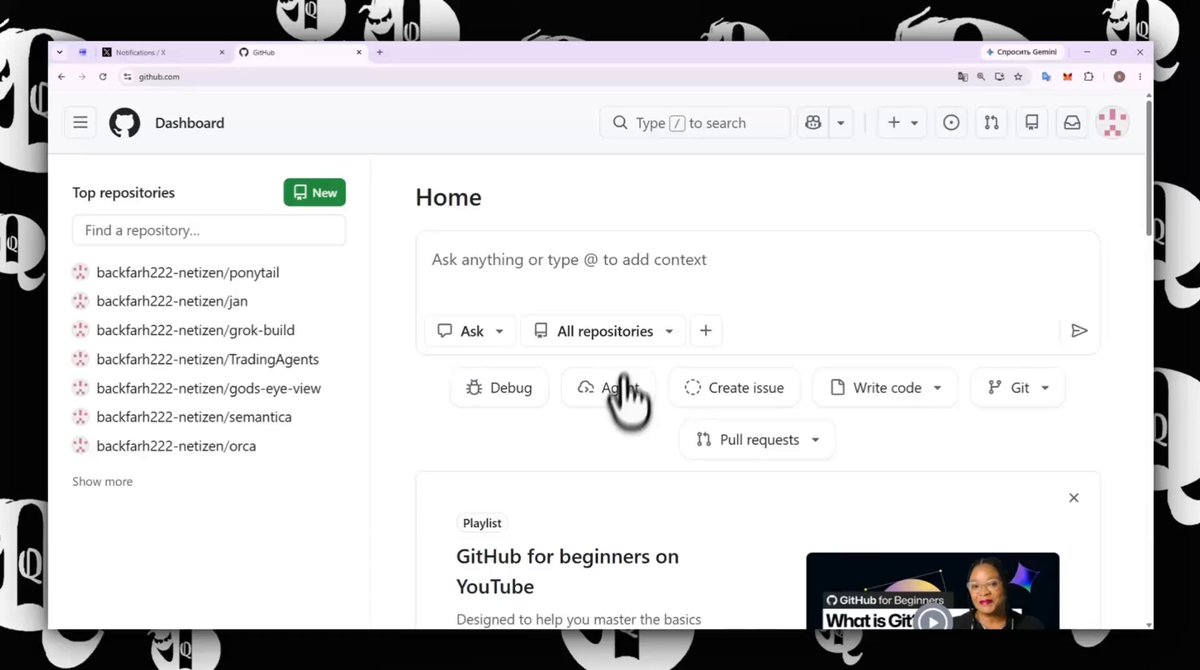Add an attachment with the plus button
The image size is (1200, 670).
pos(706,331)
